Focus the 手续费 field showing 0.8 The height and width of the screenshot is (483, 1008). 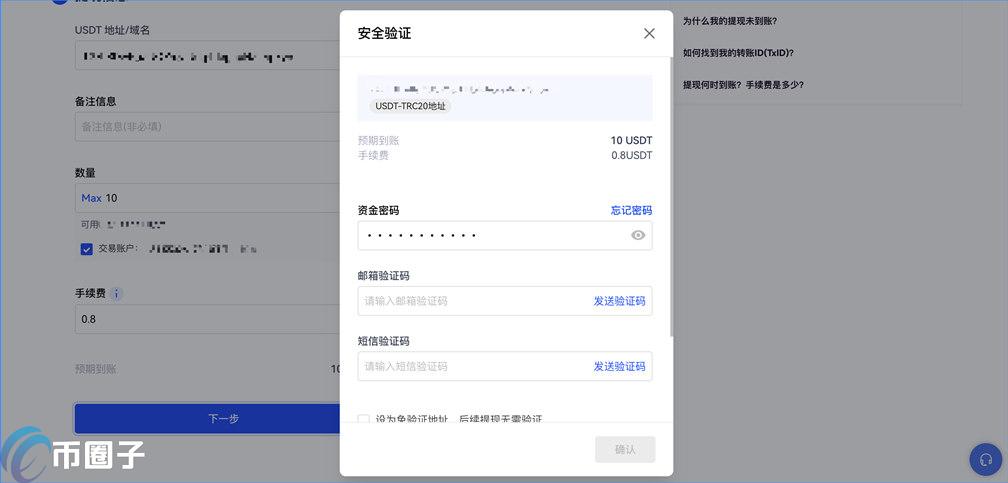[x=207, y=319]
